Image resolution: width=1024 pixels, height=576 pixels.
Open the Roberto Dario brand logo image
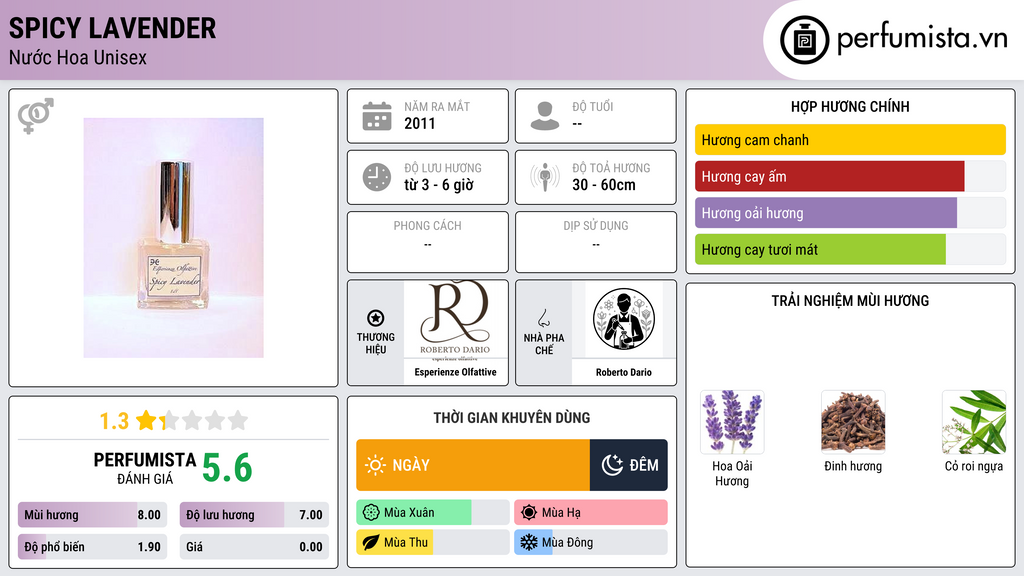[455, 320]
